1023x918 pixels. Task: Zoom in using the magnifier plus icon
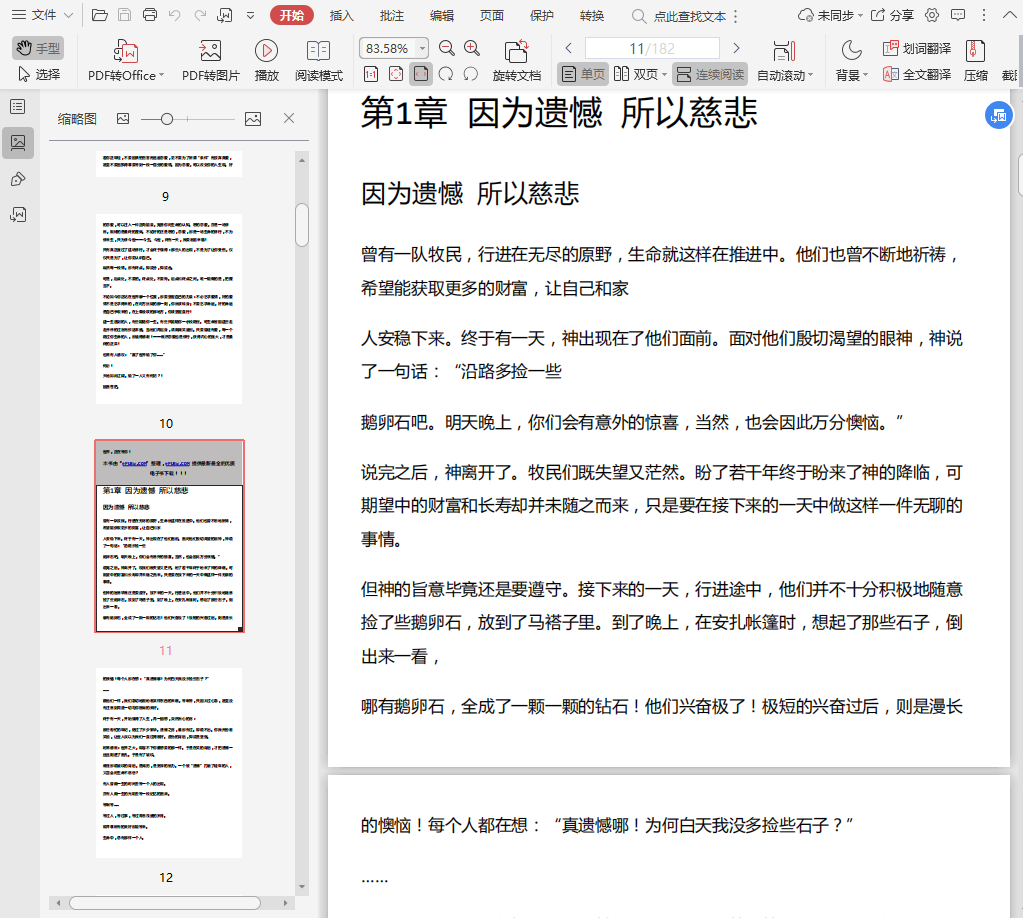pos(472,48)
